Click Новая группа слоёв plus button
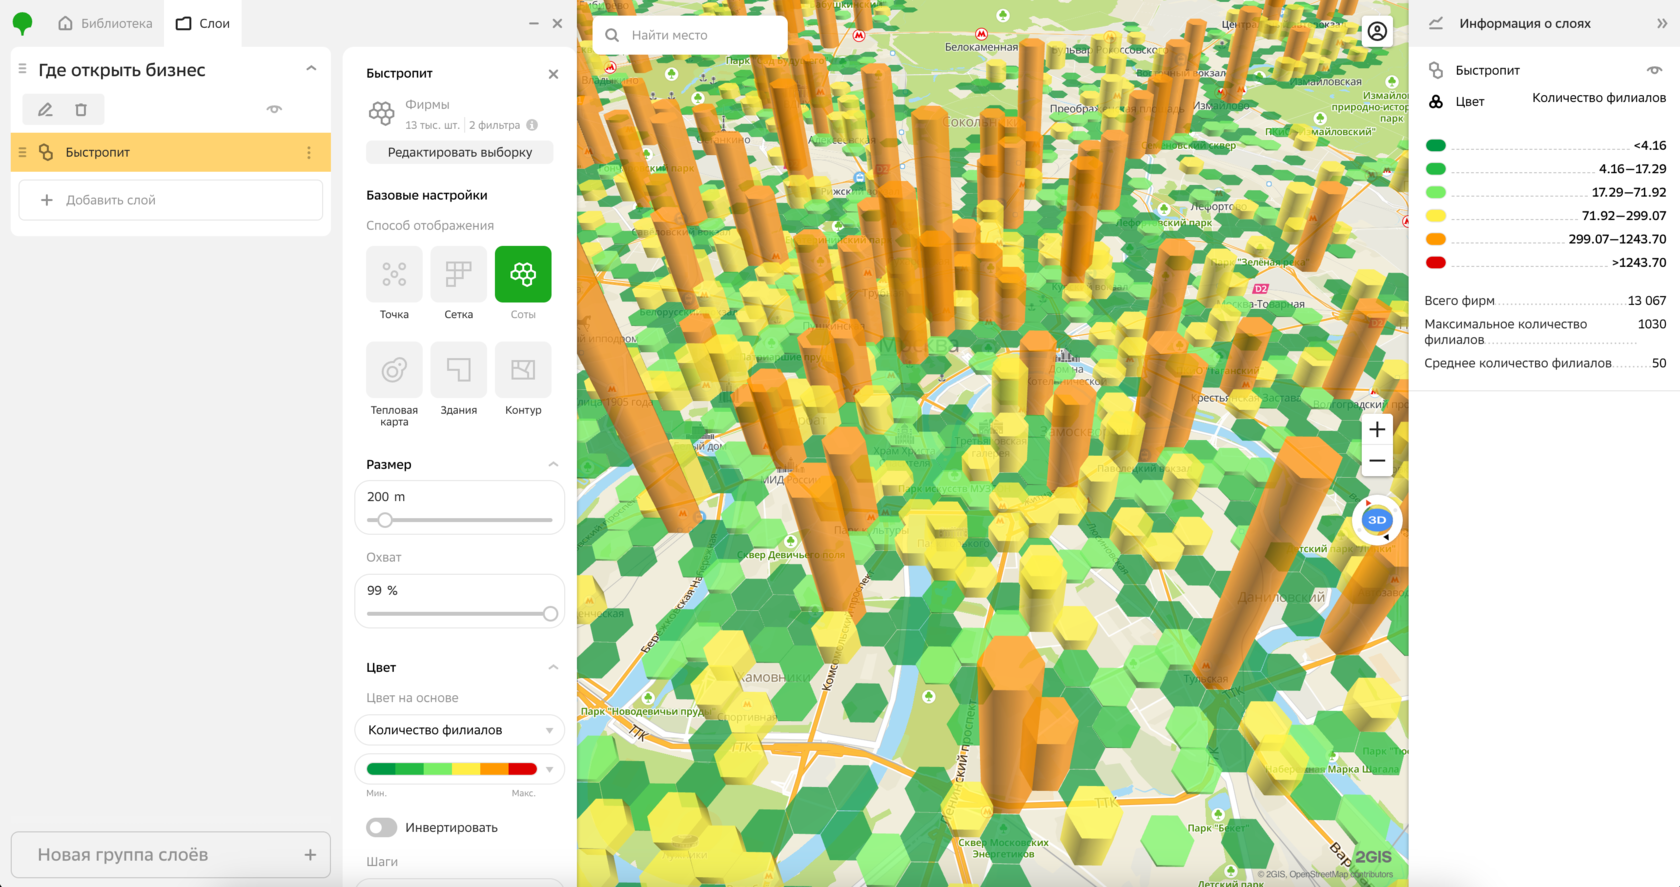This screenshot has height=887, width=1680. [310, 855]
